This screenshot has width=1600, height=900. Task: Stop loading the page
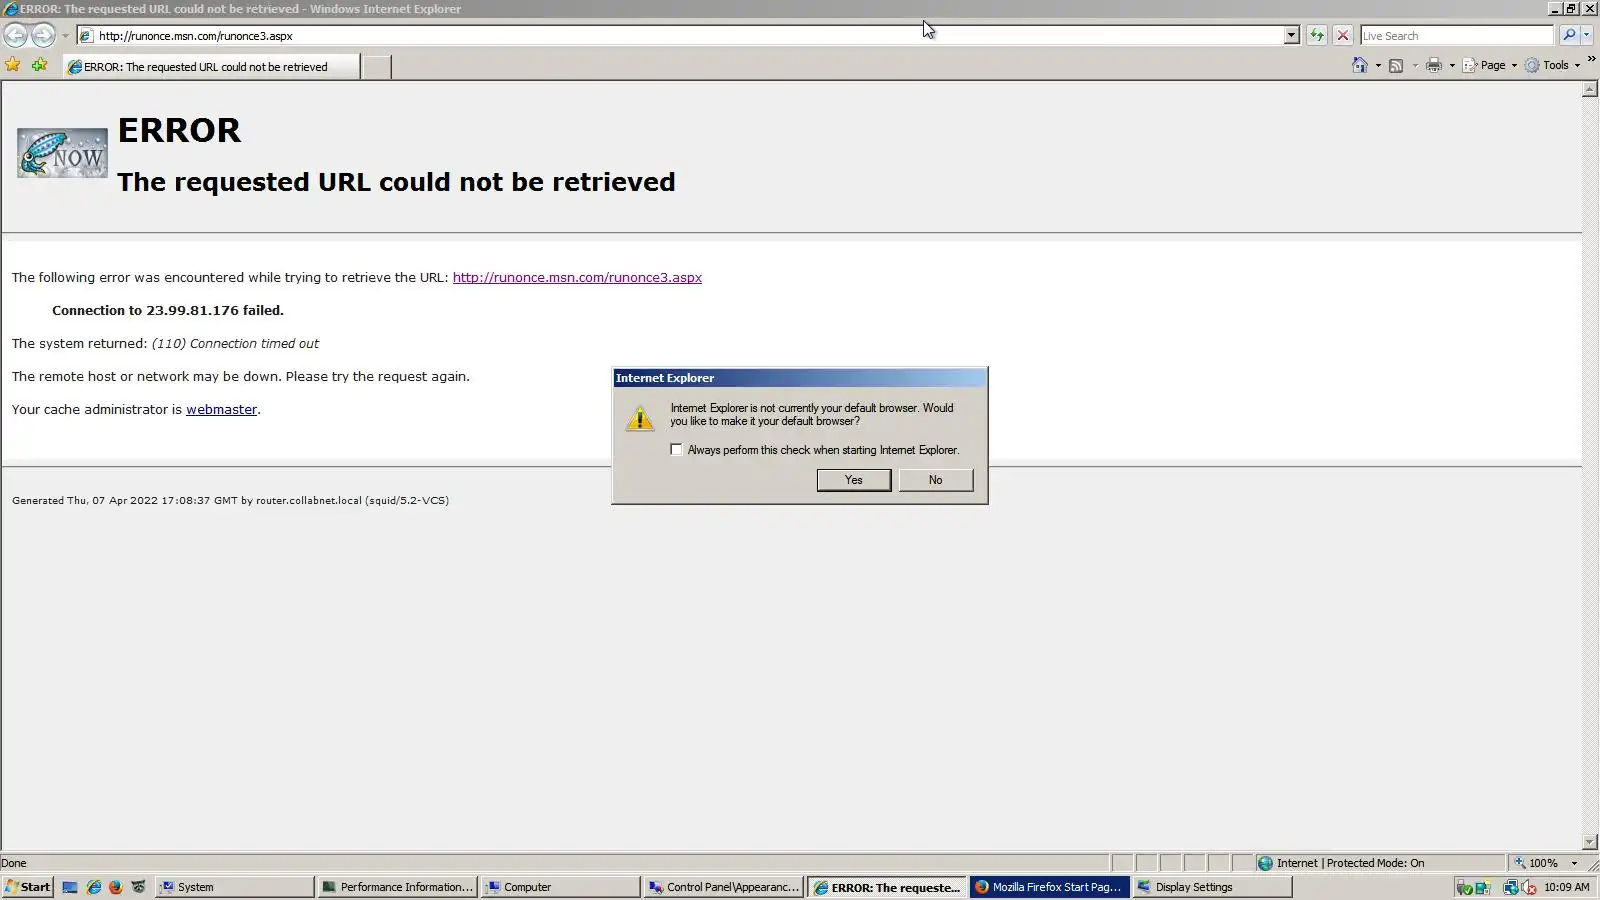tap(1343, 36)
